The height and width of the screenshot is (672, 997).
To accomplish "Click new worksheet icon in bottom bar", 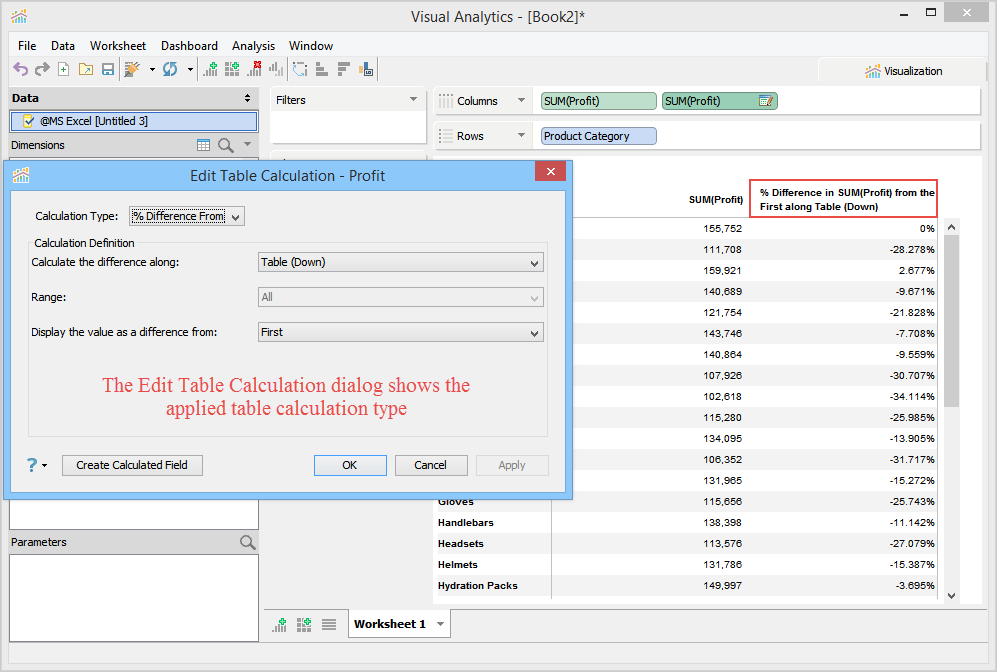I will 280,624.
